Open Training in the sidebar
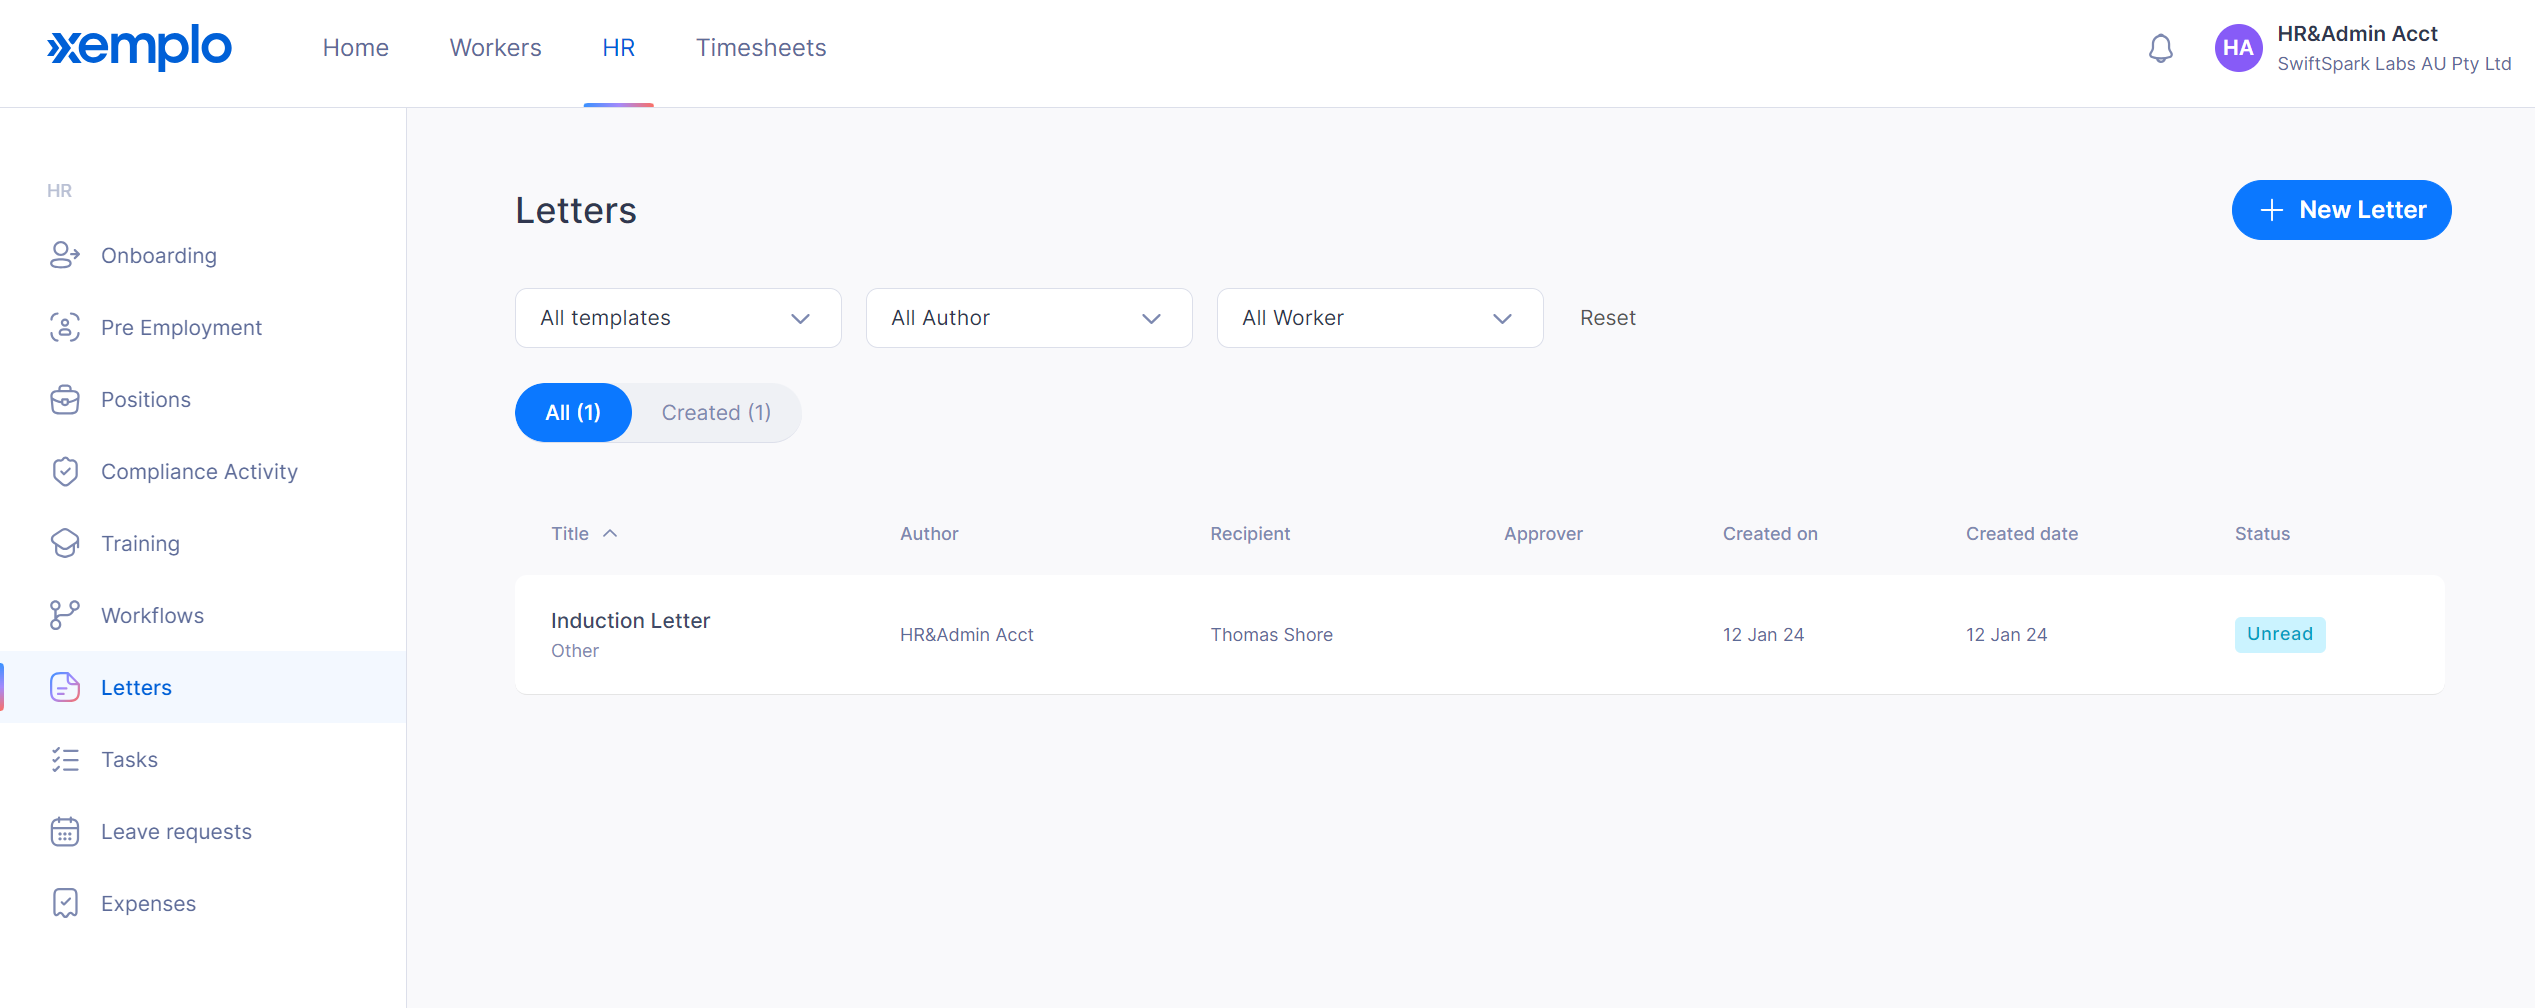The width and height of the screenshot is (2535, 1008). 203,543
